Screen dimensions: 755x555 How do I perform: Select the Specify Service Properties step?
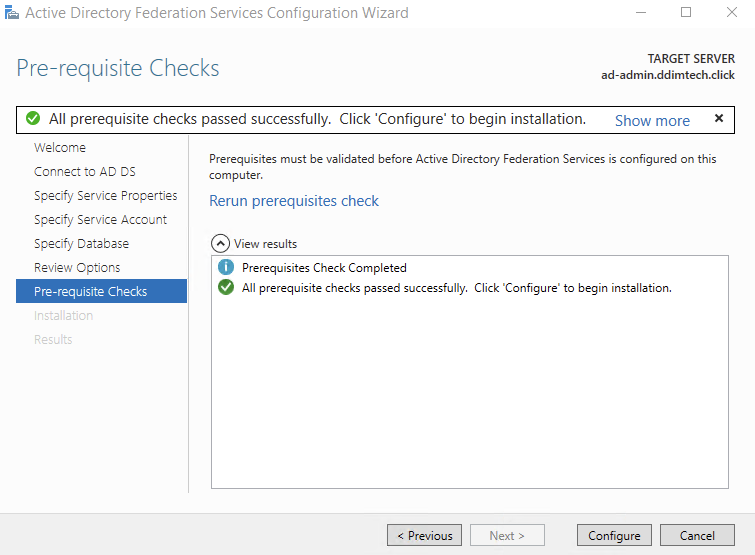click(x=105, y=195)
